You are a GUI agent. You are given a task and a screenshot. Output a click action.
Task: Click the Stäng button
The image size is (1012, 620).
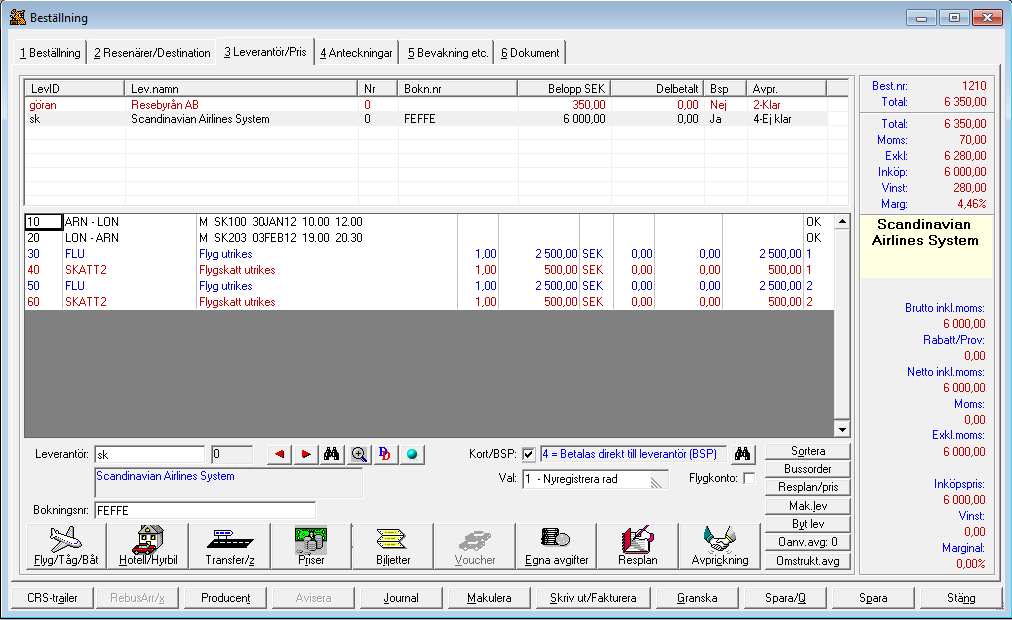(960, 598)
